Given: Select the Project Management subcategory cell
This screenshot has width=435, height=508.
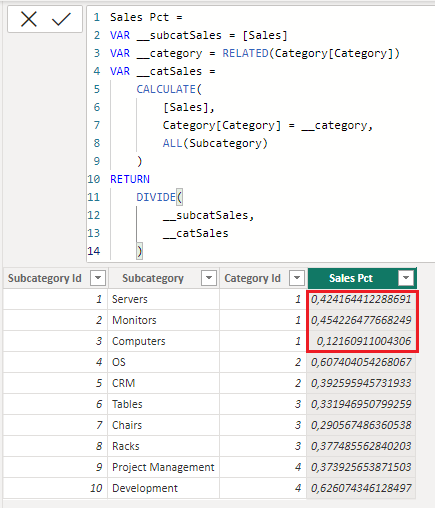Looking at the screenshot, I should [x=164, y=467].
